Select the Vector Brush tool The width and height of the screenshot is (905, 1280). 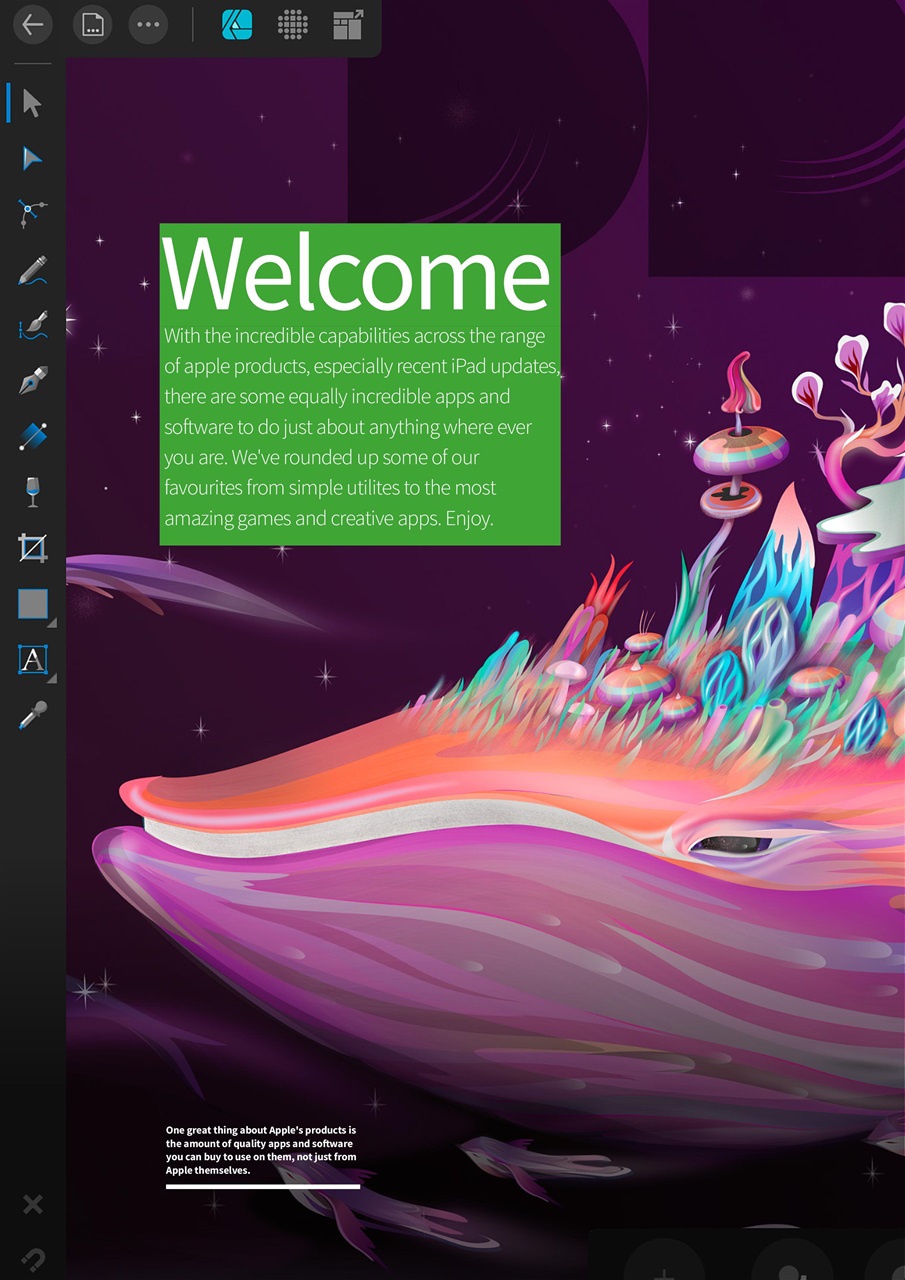click(33, 325)
